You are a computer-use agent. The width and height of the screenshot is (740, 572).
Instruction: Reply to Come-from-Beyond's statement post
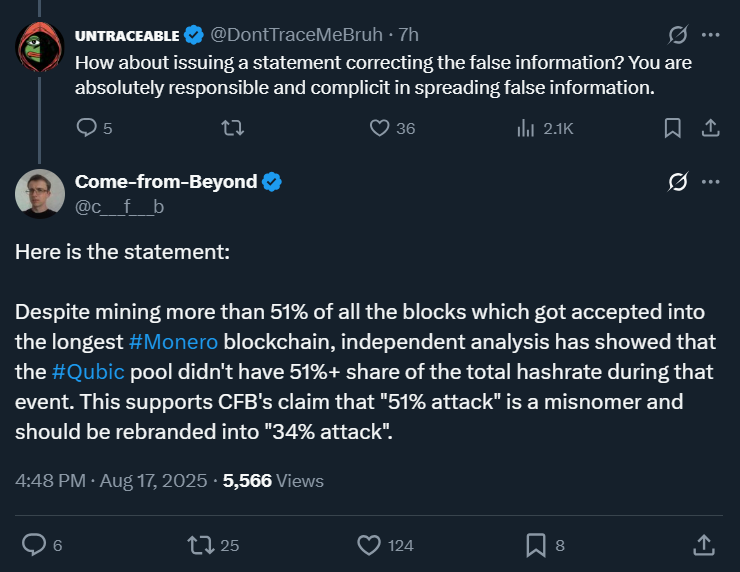click(34, 544)
